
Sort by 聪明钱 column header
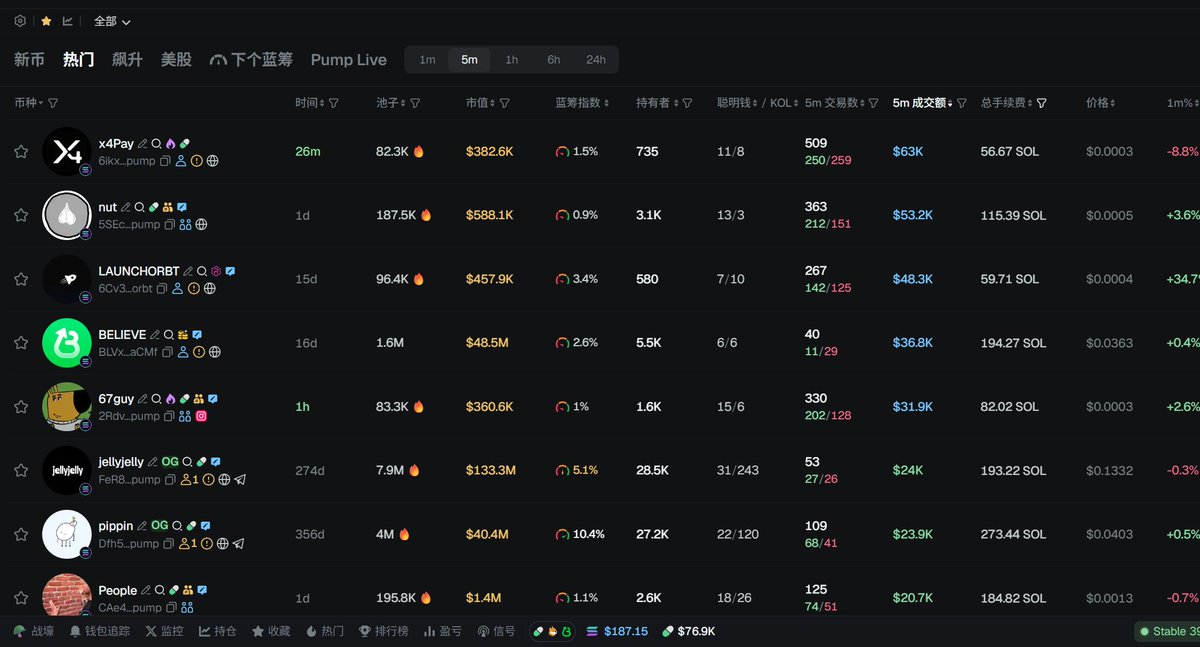pos(735,103)
